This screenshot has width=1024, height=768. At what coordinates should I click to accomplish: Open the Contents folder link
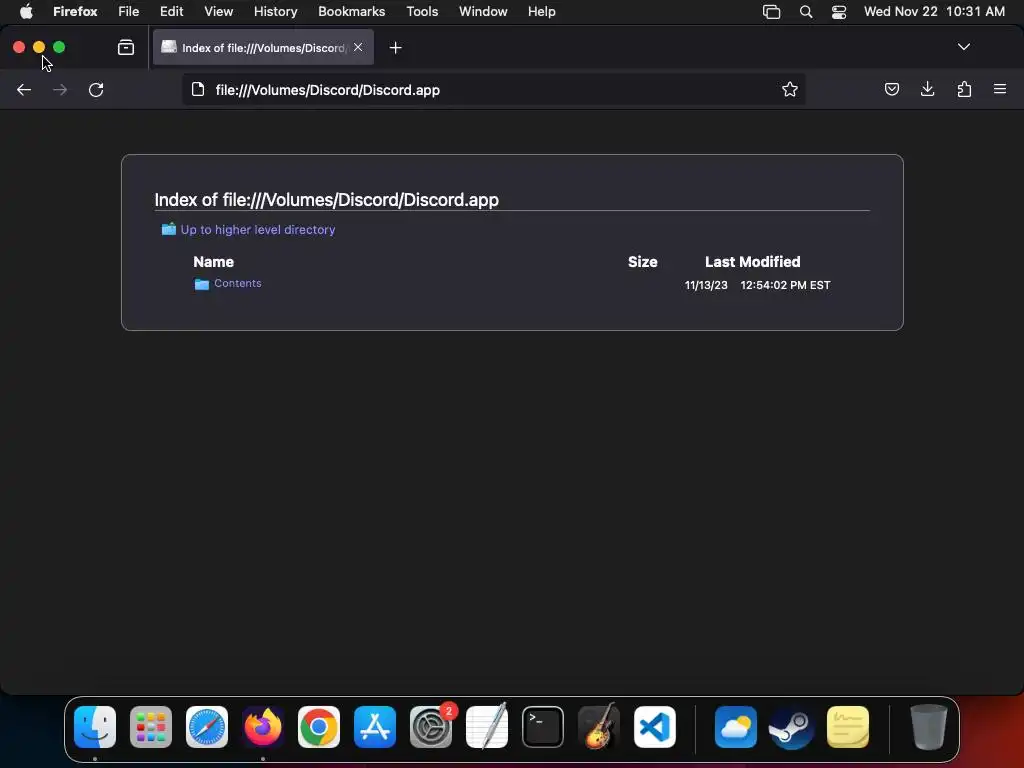click(237, 283)
